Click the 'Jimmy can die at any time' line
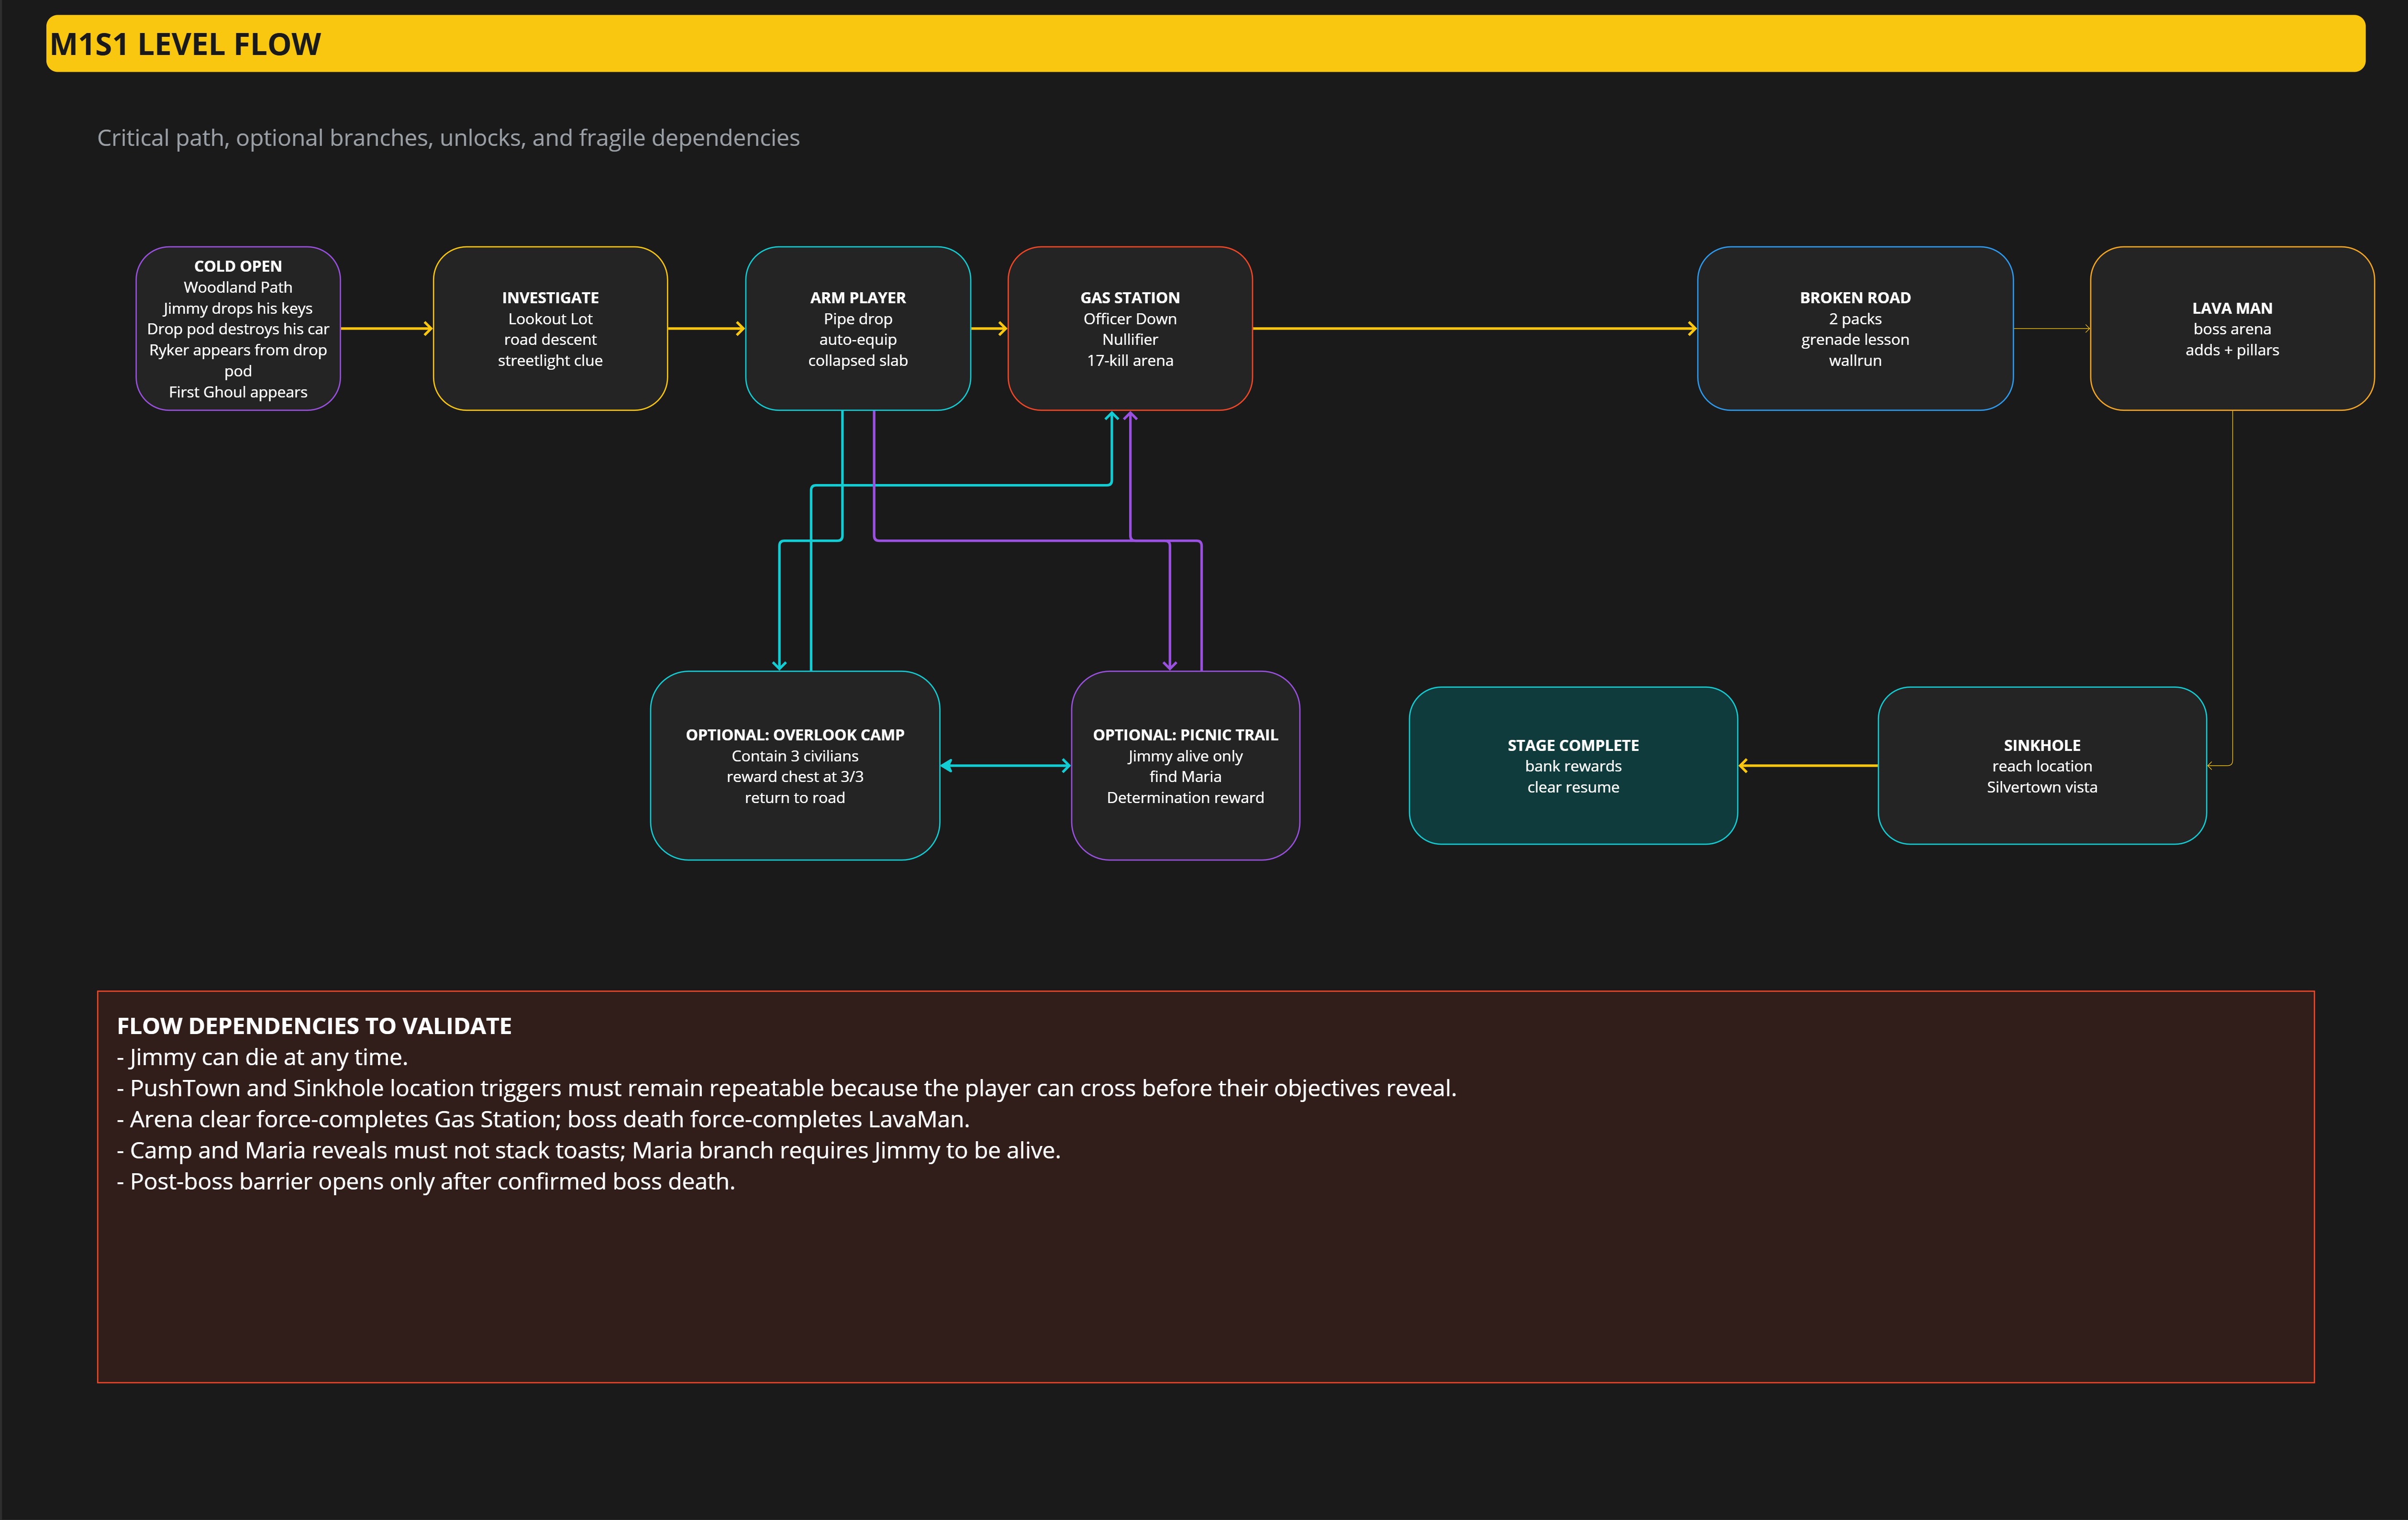 [262, 1057]
